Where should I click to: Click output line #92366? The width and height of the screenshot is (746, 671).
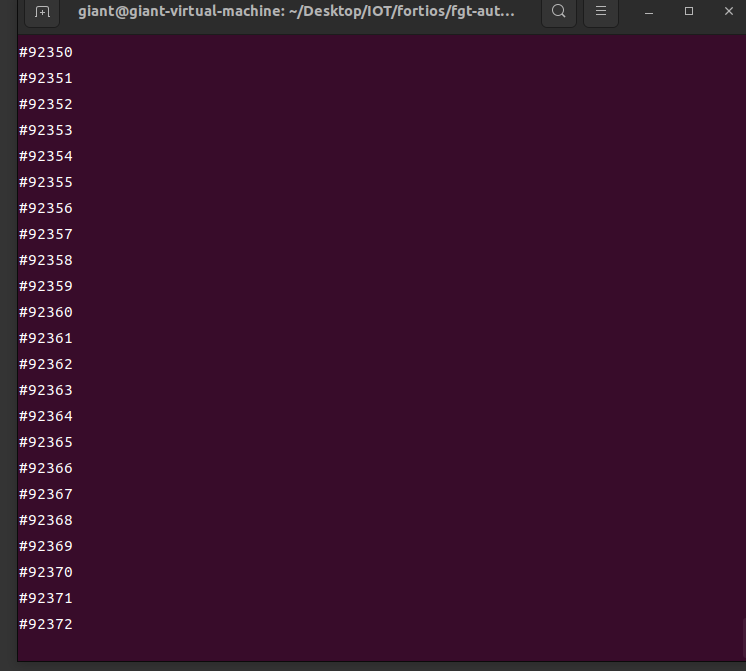click(x=46, y=469)
